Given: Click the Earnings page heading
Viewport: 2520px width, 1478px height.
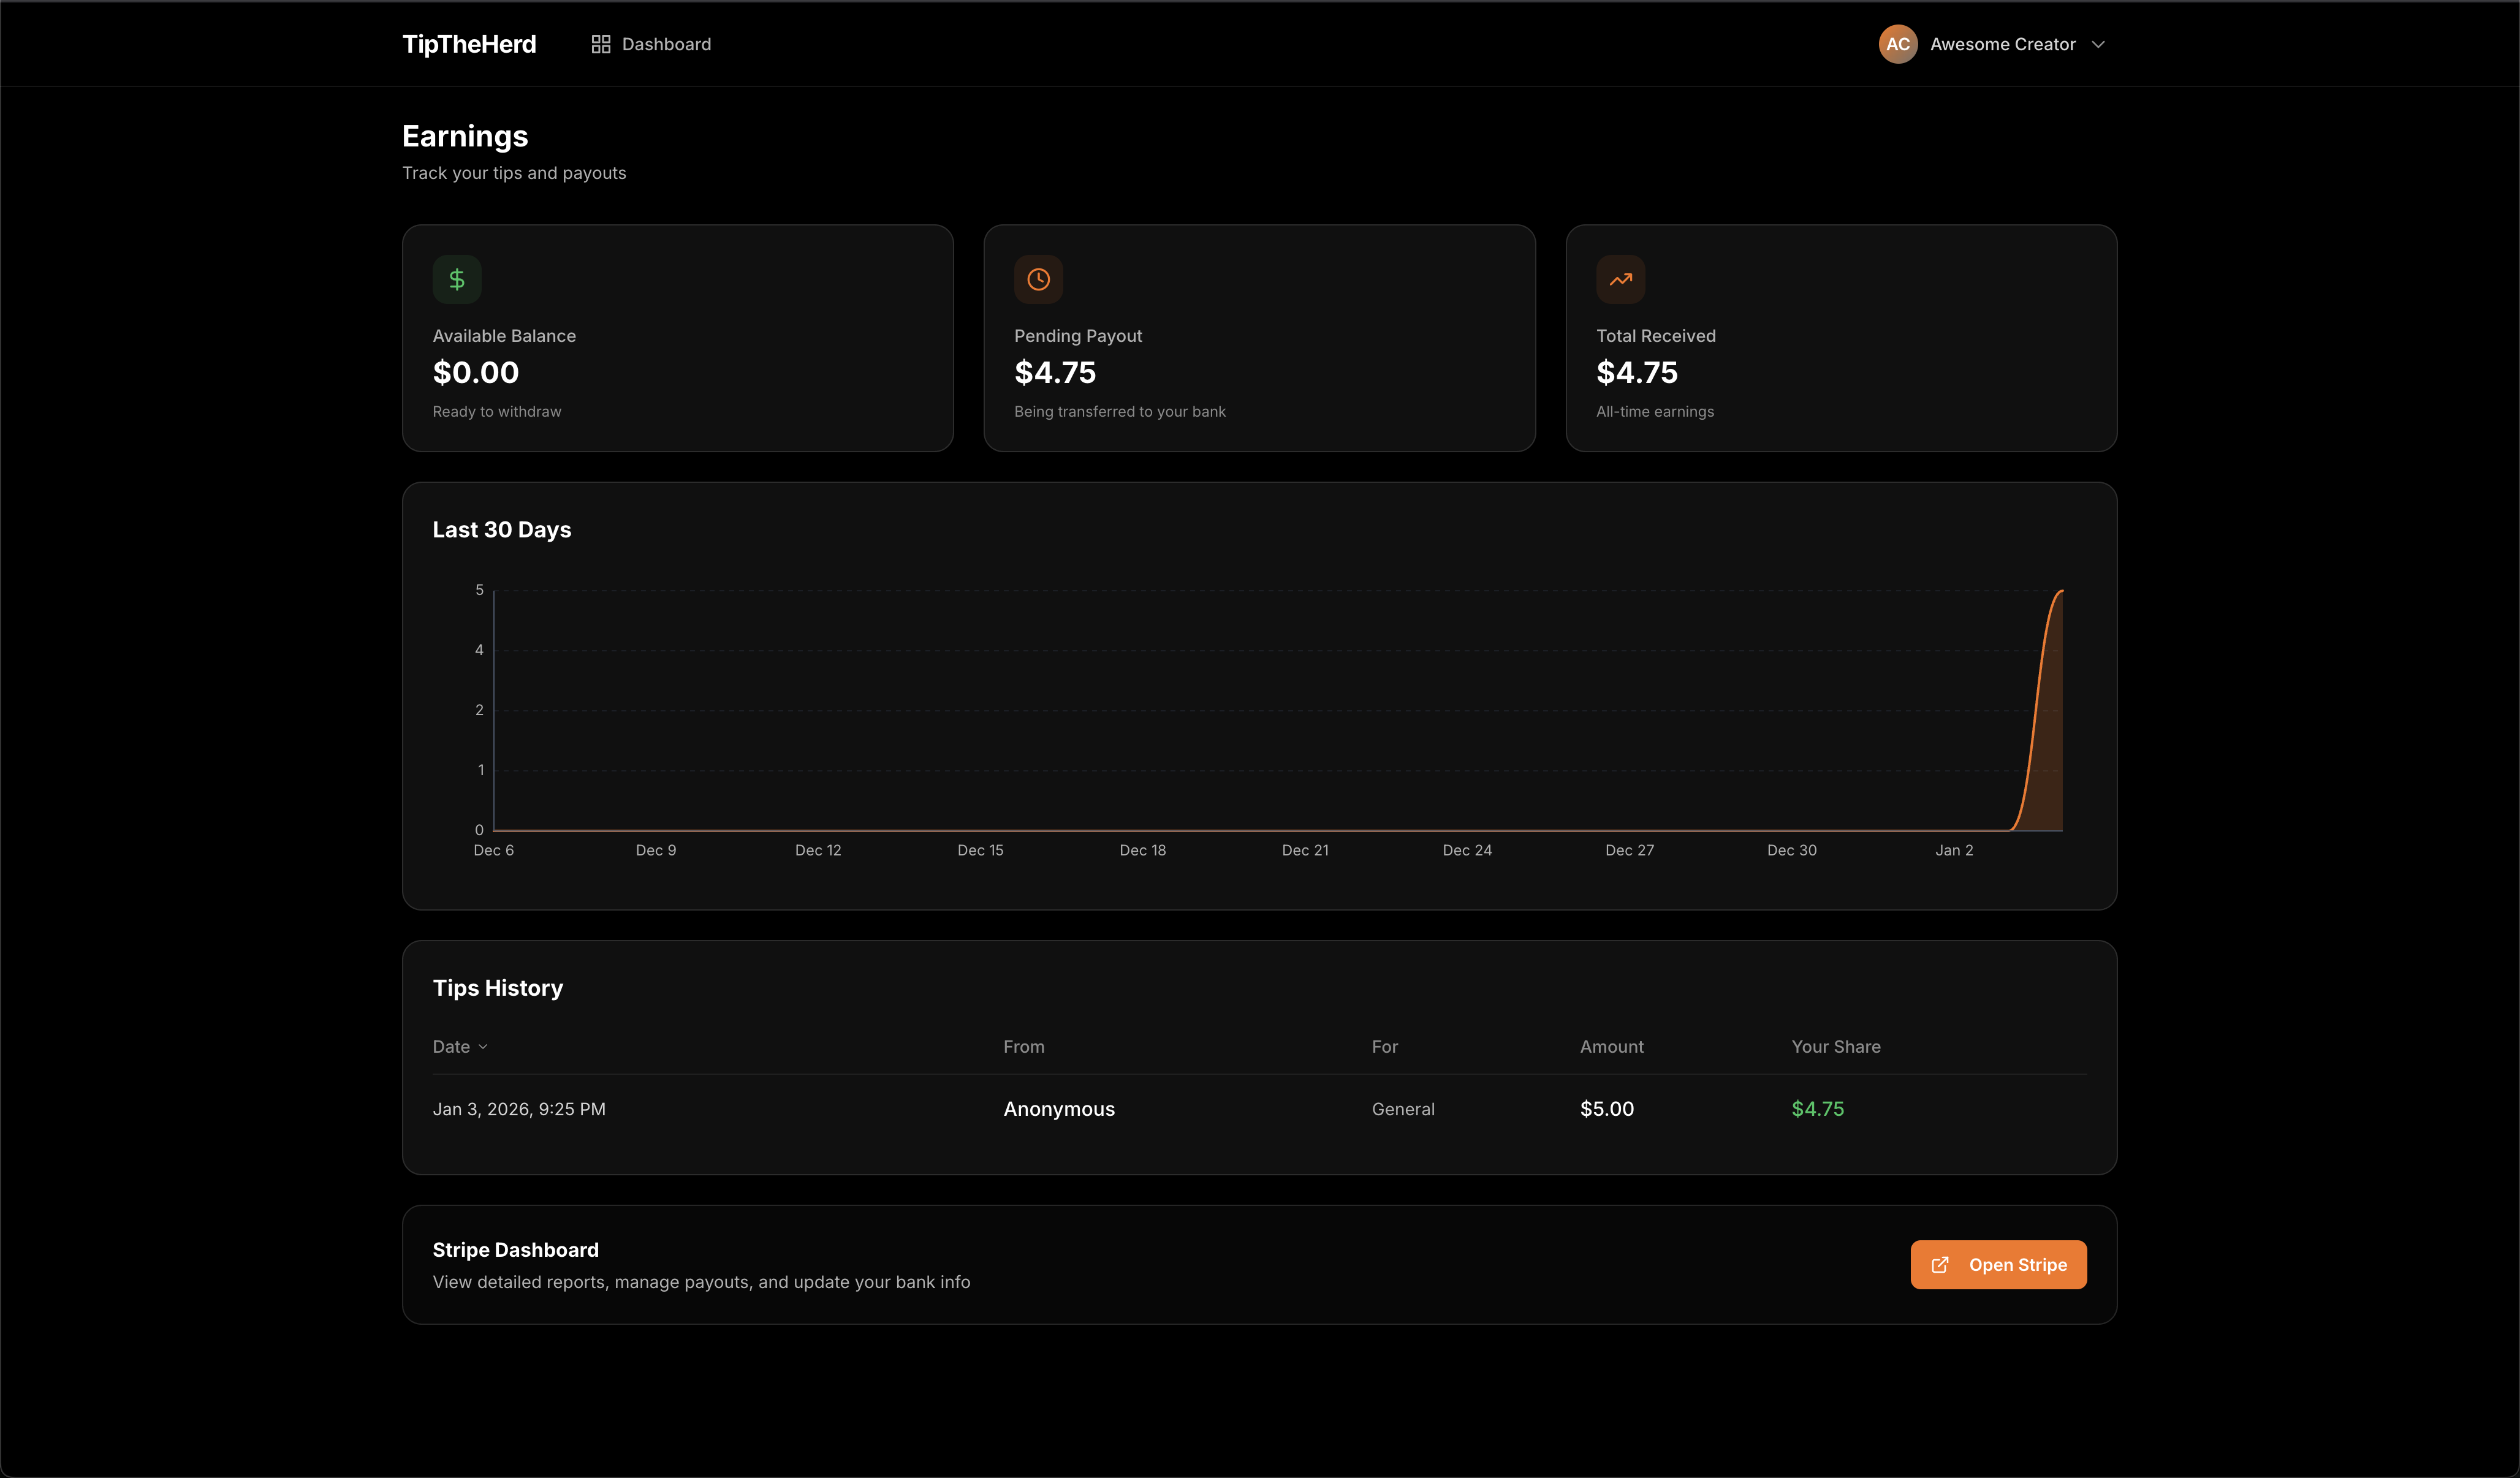Looking at the screenshot, I should (x=464, y=136).
